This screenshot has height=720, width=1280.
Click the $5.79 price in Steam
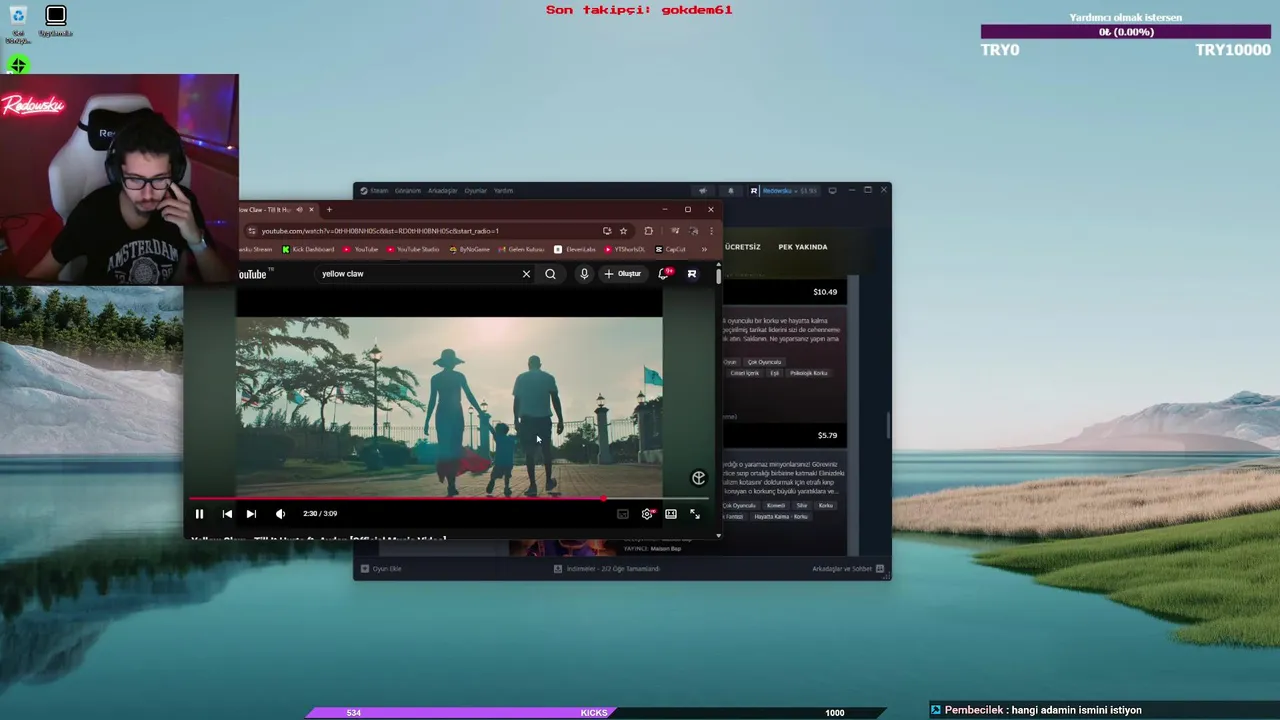click(x=827, y=436)
